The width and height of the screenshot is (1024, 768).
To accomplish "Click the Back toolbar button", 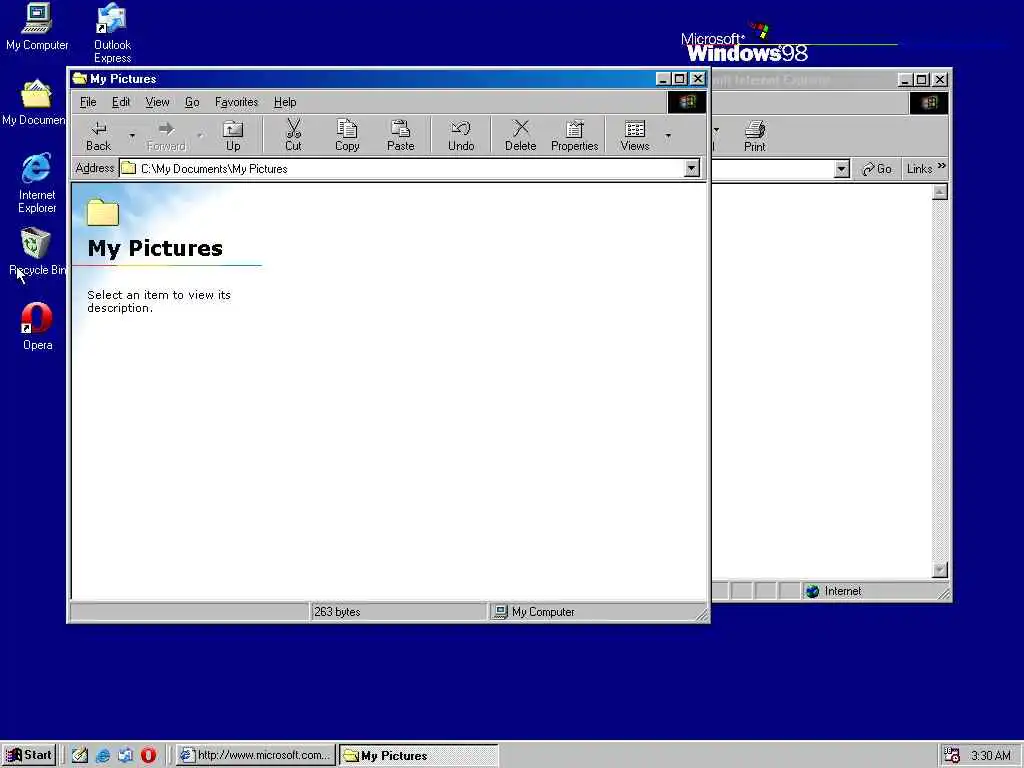I will [x=99, y=135].
